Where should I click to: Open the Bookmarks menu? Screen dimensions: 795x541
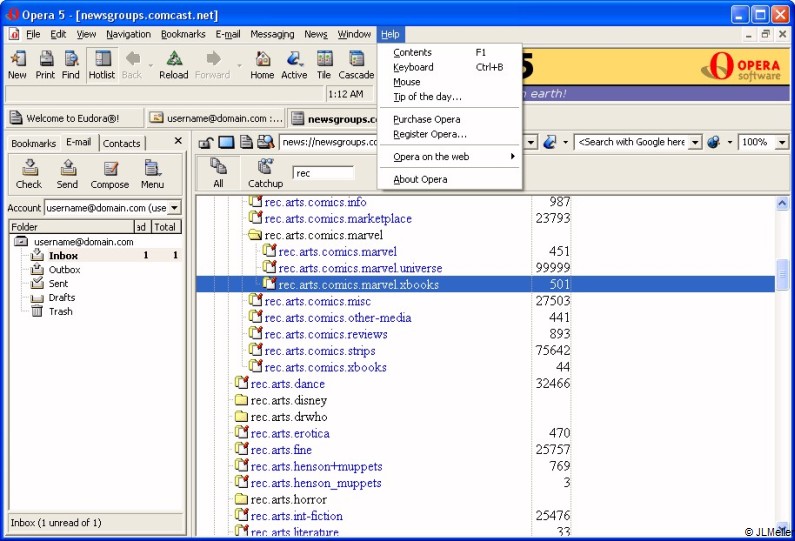pos(183,34)
